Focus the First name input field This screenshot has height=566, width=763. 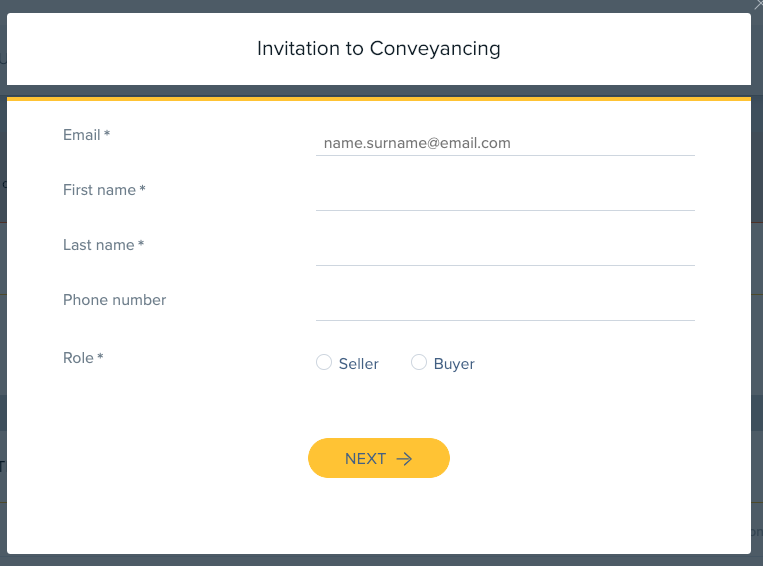(x=505, y=198)
